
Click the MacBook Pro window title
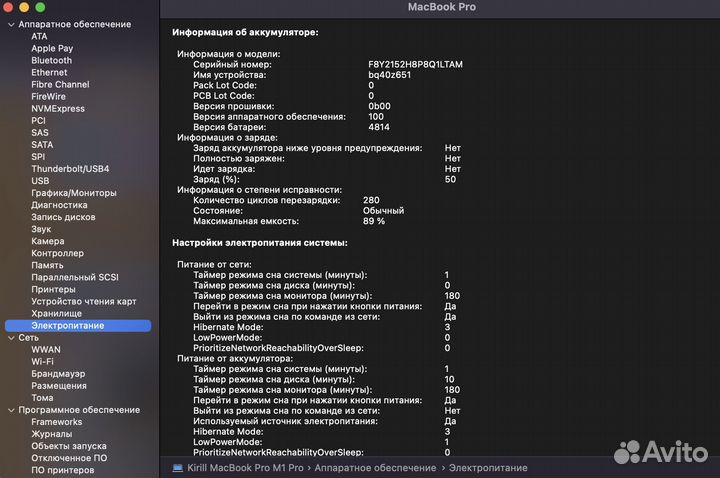(442, 7)
